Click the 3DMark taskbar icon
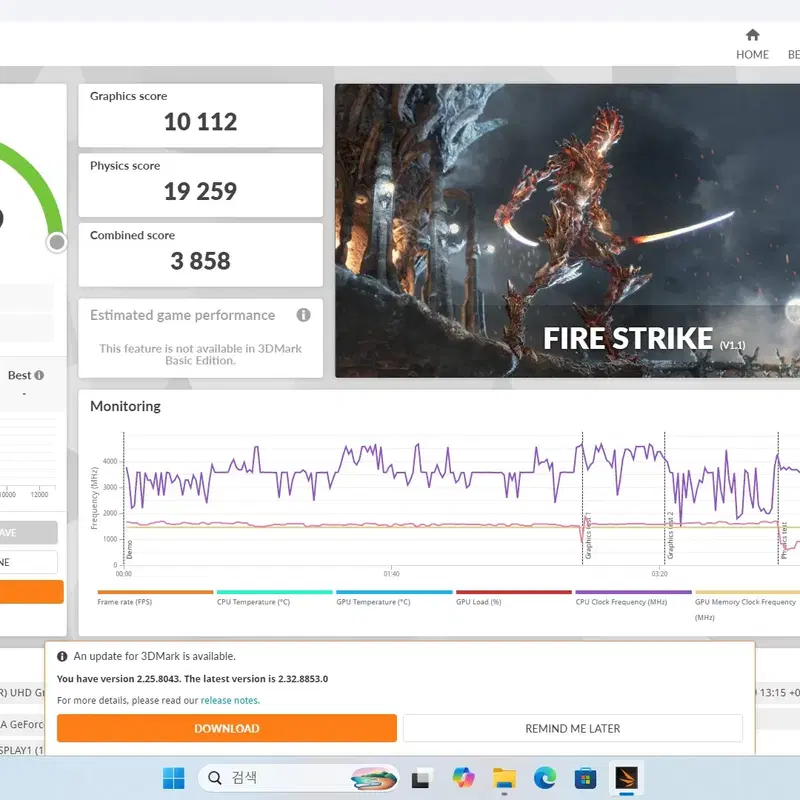800x800 pixels. [x=626, y=778]
